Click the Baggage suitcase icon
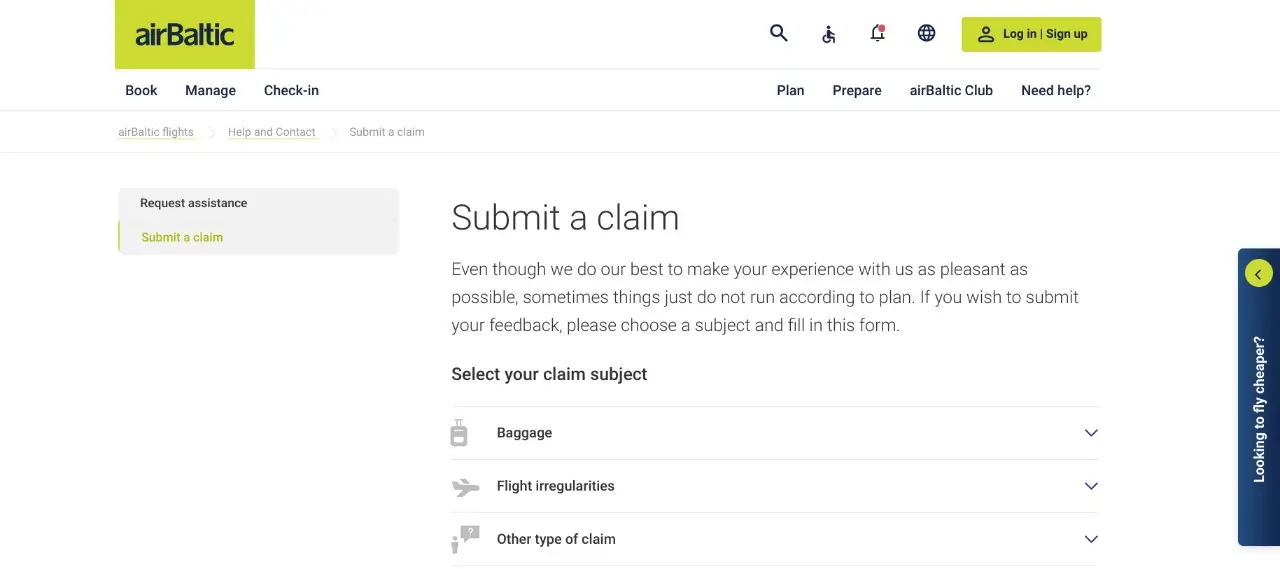This screenshot has height=569, width=1280. (x=459, y=433)
